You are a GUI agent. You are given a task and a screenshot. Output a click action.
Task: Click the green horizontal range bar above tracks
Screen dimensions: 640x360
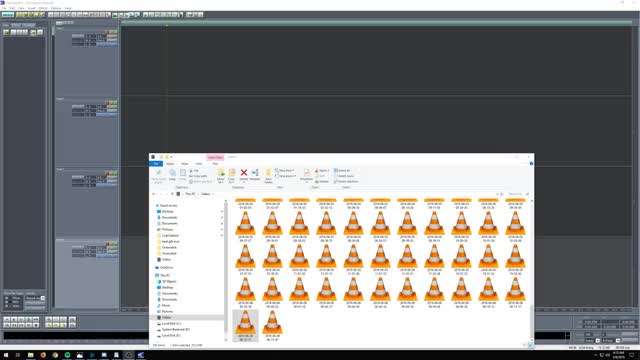[x=376, y=23]
